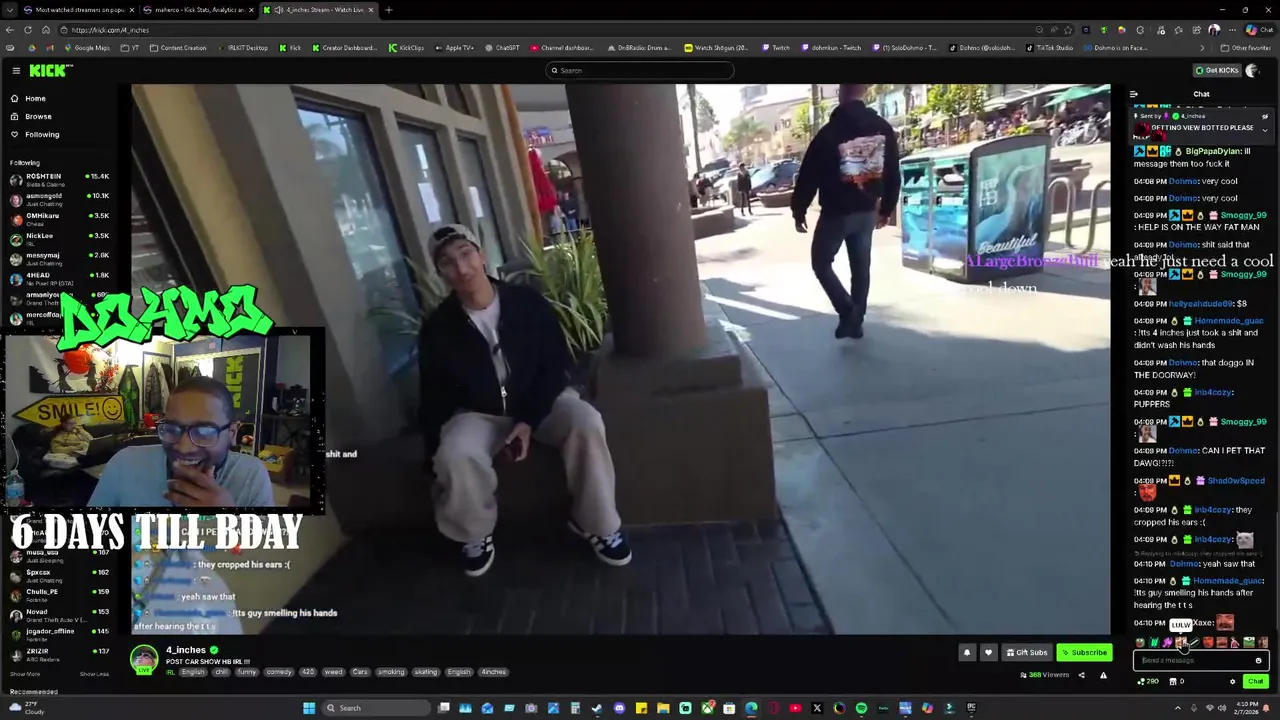
Task: Open ROSHTEIN's channel from the following list
Action: click(60, 179)
